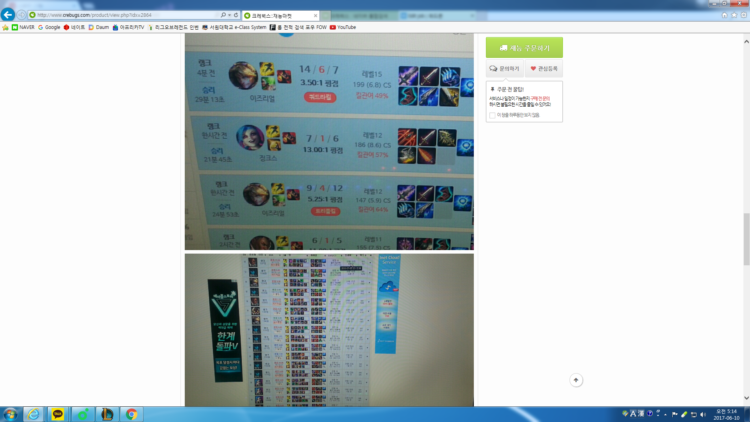This screenshot has height=422, width=750.
Task: Click the page vertical scrollbar thumb
Action: (746, 238)
